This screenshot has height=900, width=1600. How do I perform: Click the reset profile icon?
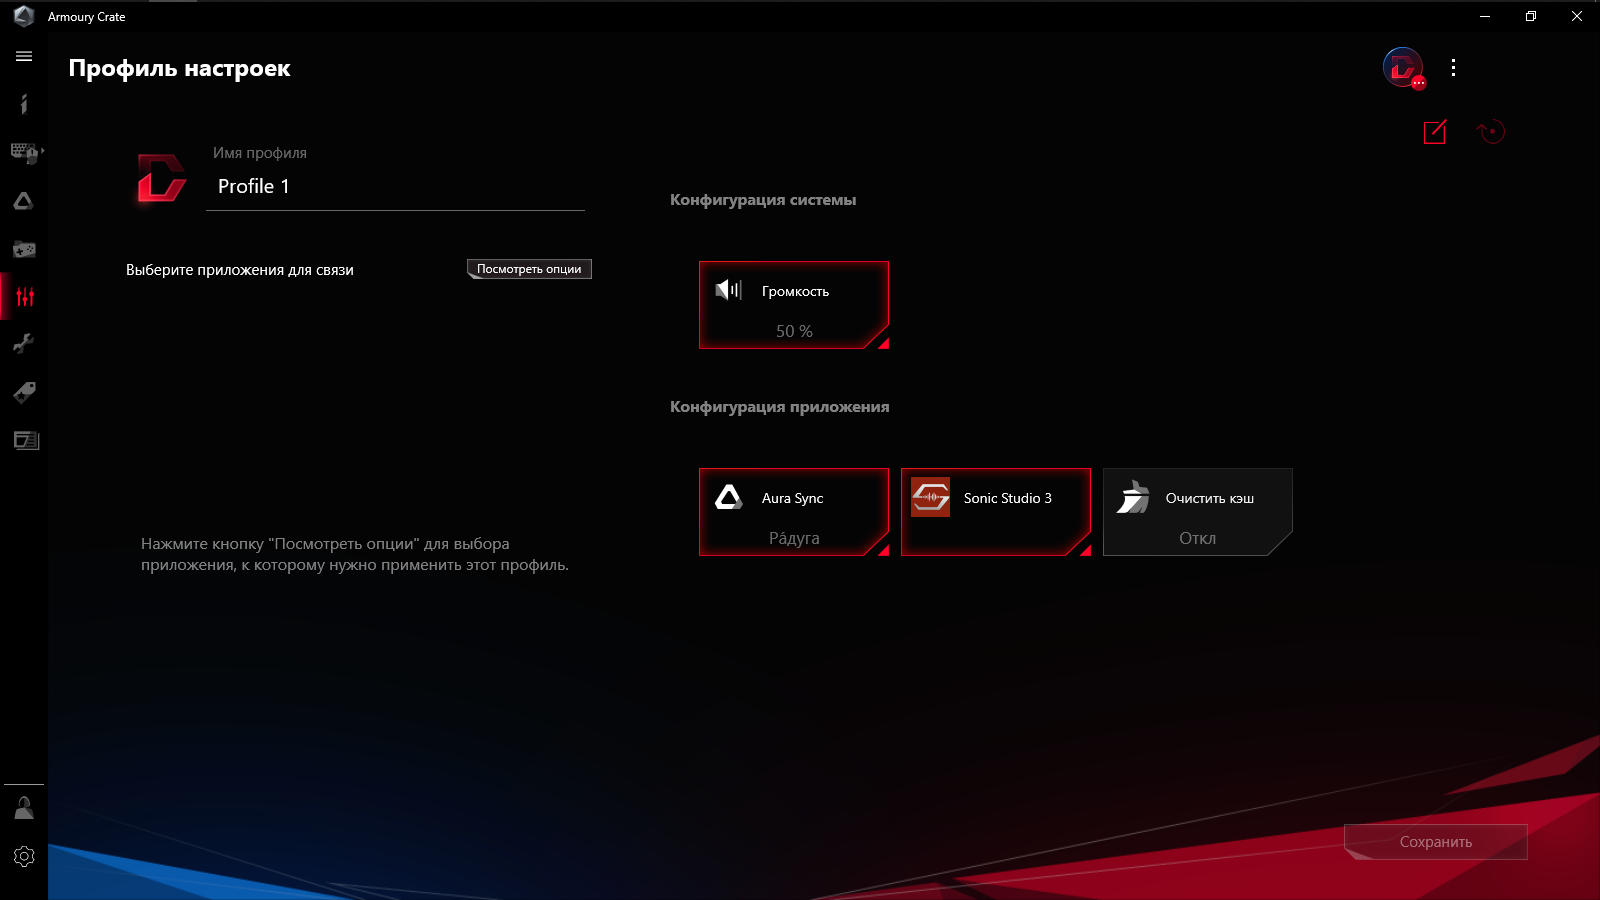tap(1490, 131)
